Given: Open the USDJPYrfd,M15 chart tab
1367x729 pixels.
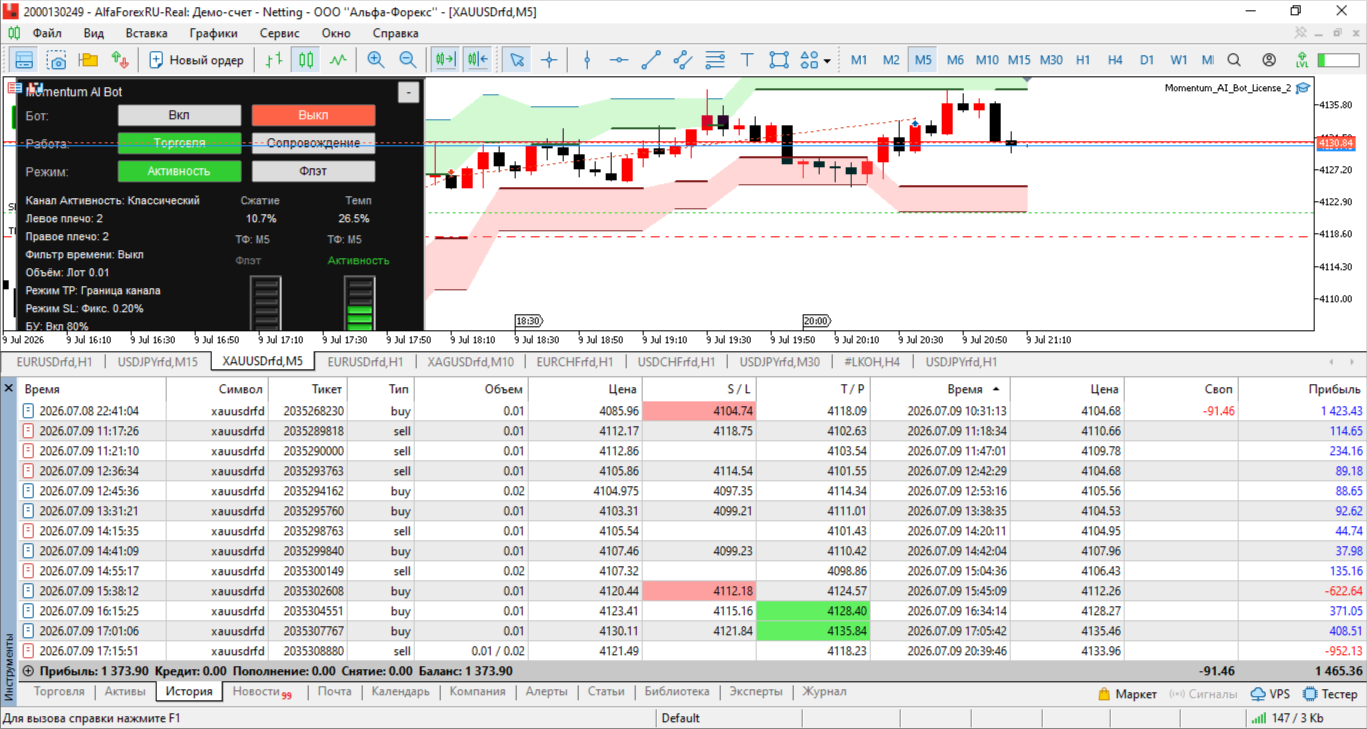Looking at the screenshot, I should [x=157, y=362].
